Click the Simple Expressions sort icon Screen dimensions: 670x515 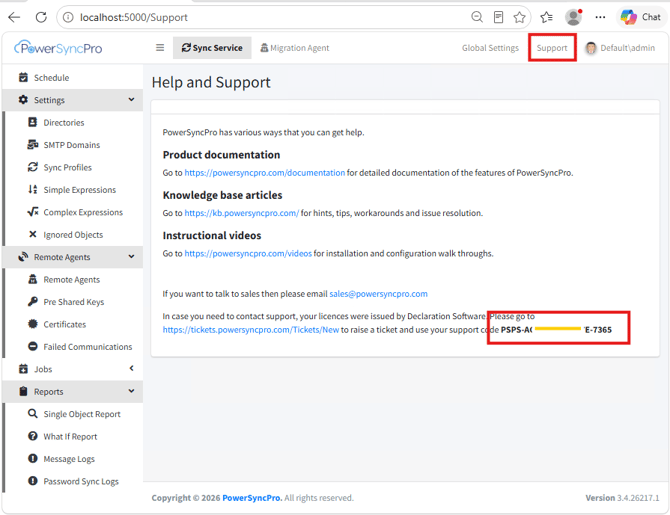pyautogui.click(x=32, y=189)
